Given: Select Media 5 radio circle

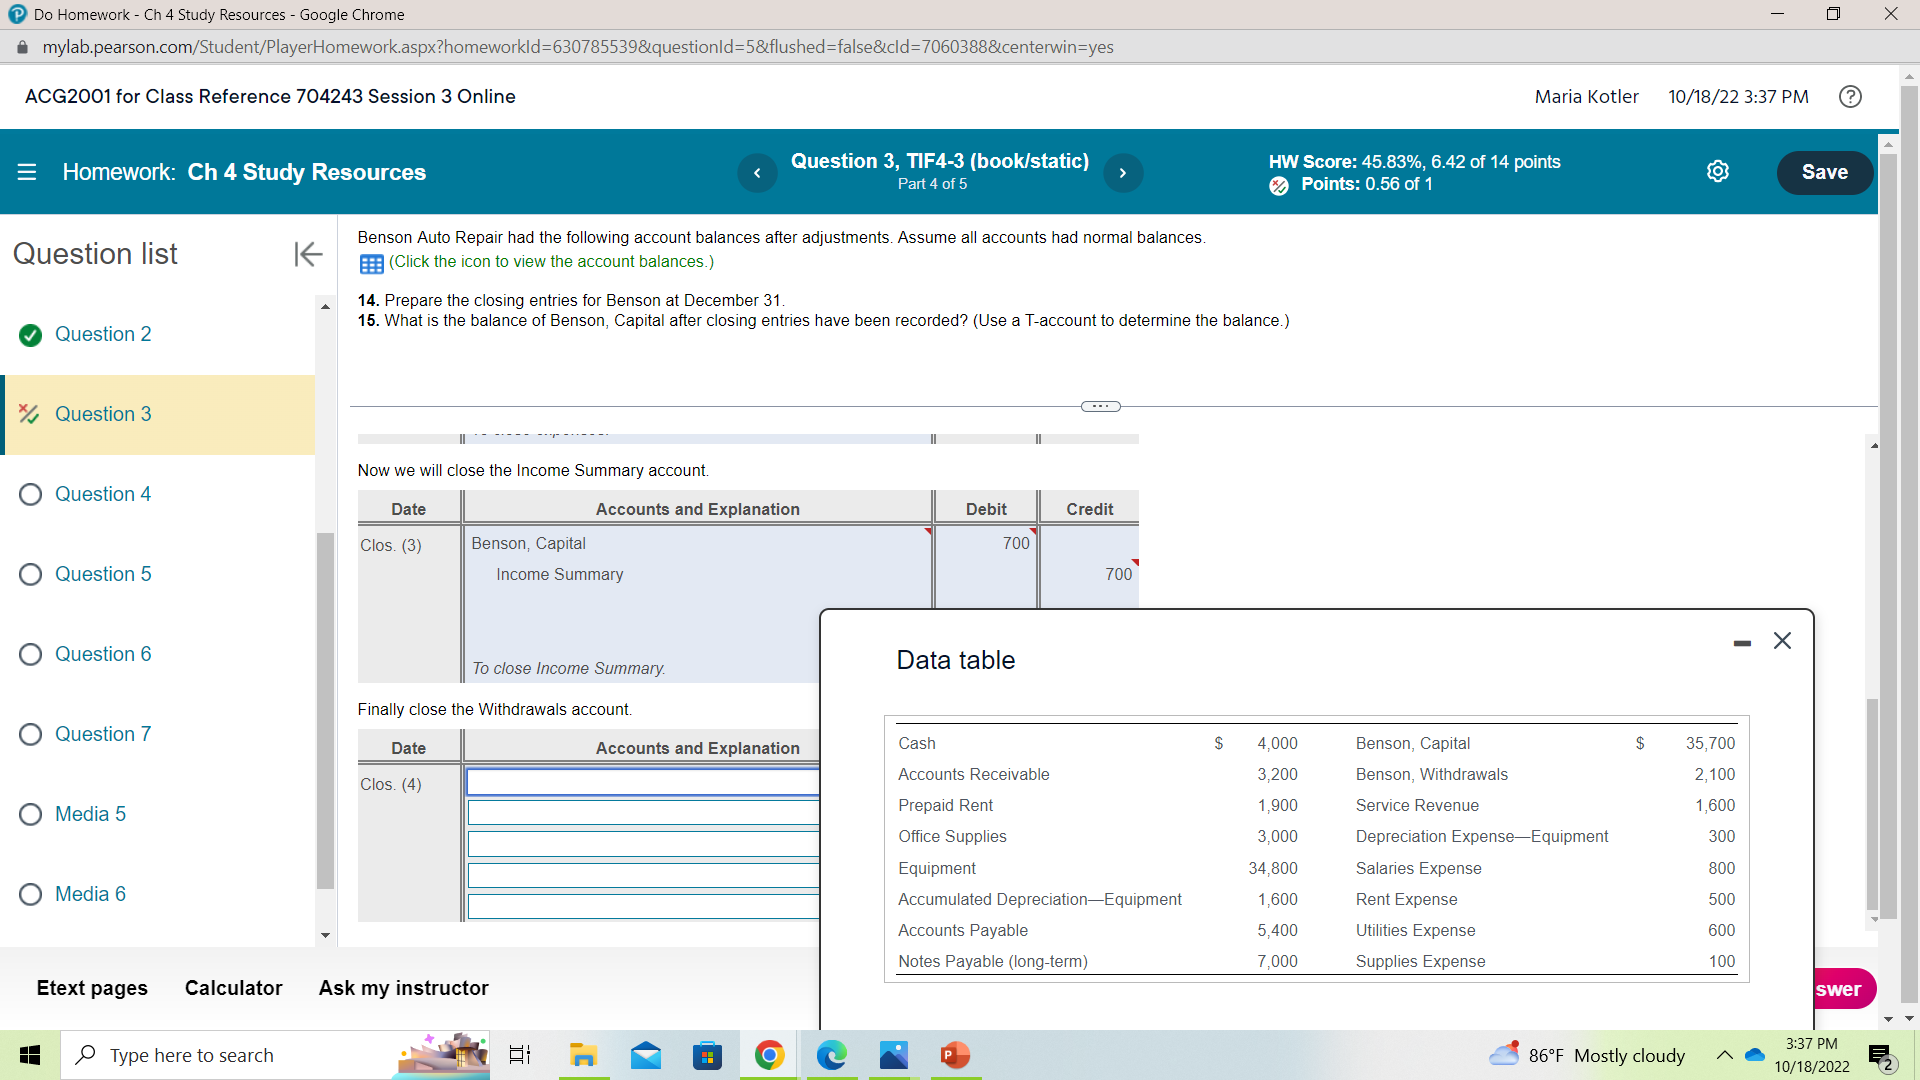Looking at the screenshot, I should [31, 815].
